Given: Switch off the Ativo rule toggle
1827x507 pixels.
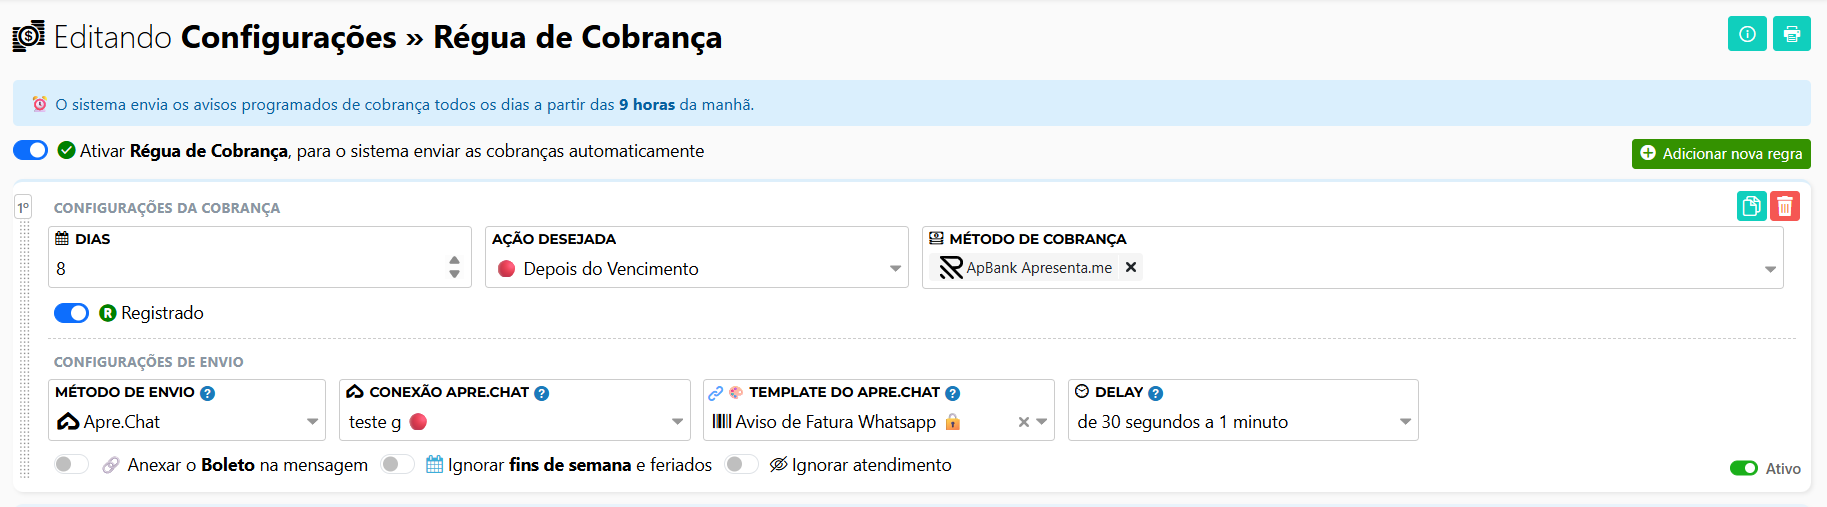Looking at the screenshot, I should [x=1744, y=468].
